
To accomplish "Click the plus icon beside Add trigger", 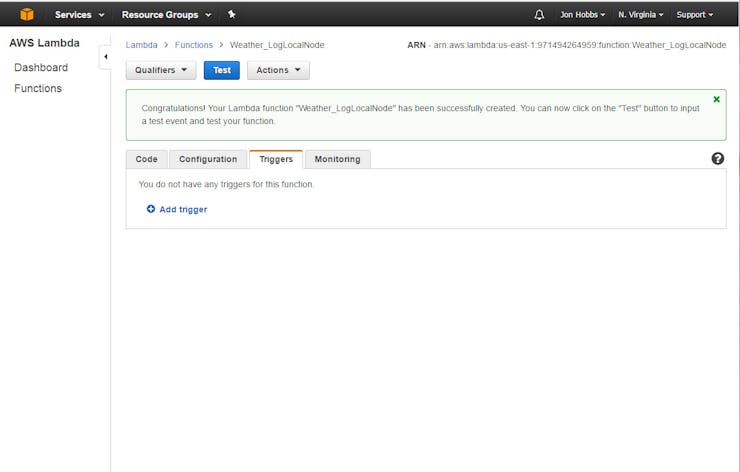I will tap(151, 209).
